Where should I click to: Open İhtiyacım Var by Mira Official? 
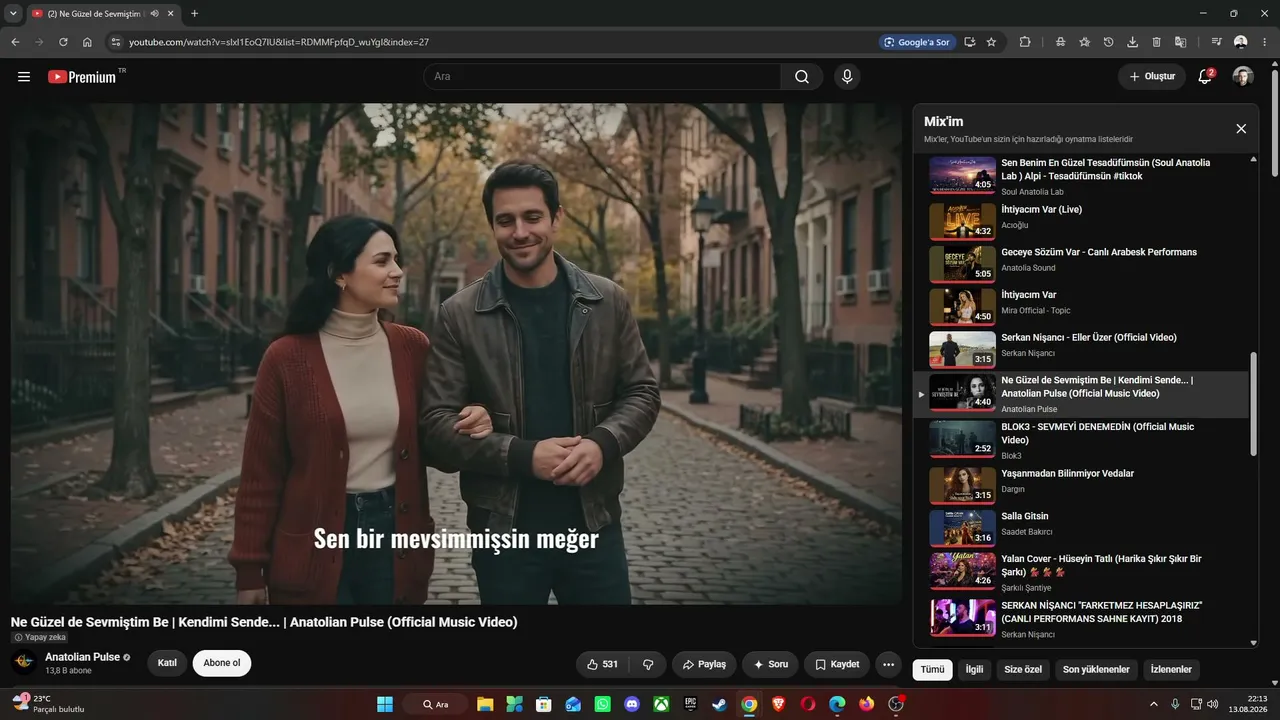point(1080,307)
